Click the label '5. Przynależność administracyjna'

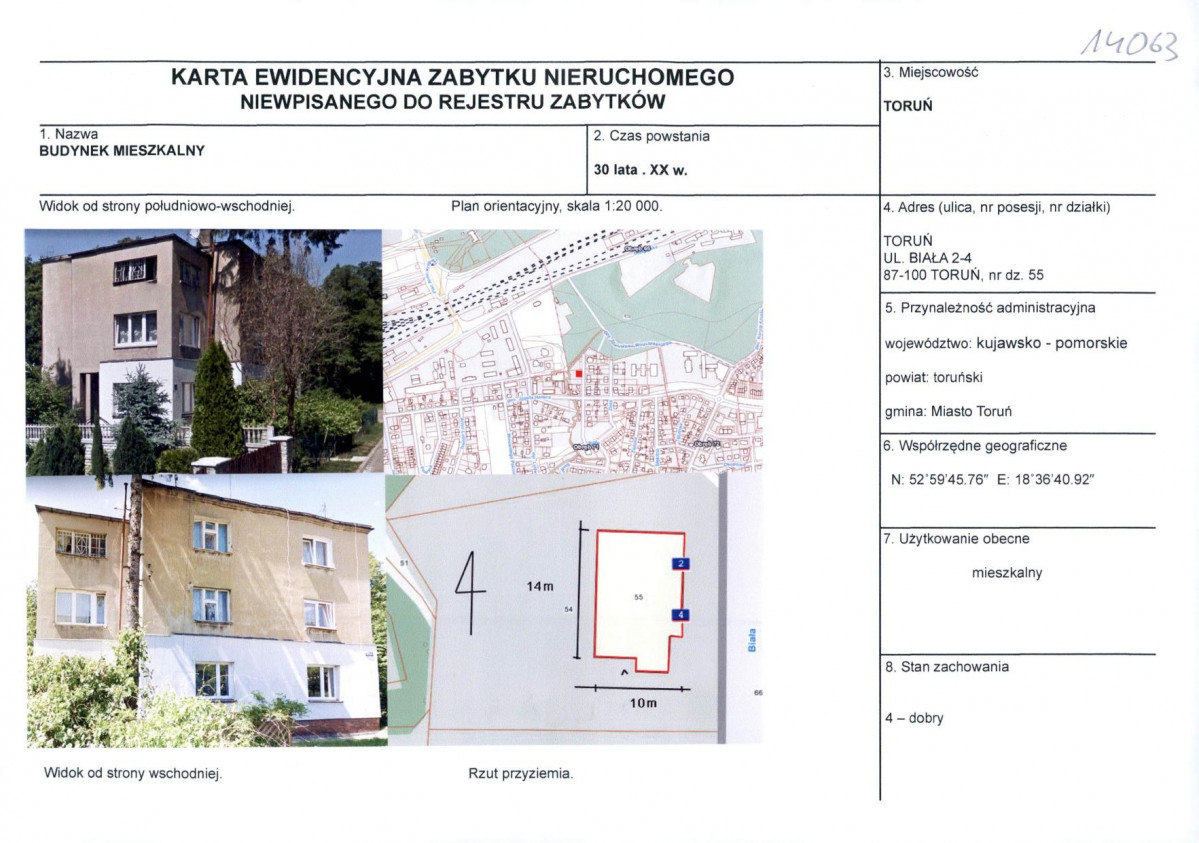[x=990, y=308]
